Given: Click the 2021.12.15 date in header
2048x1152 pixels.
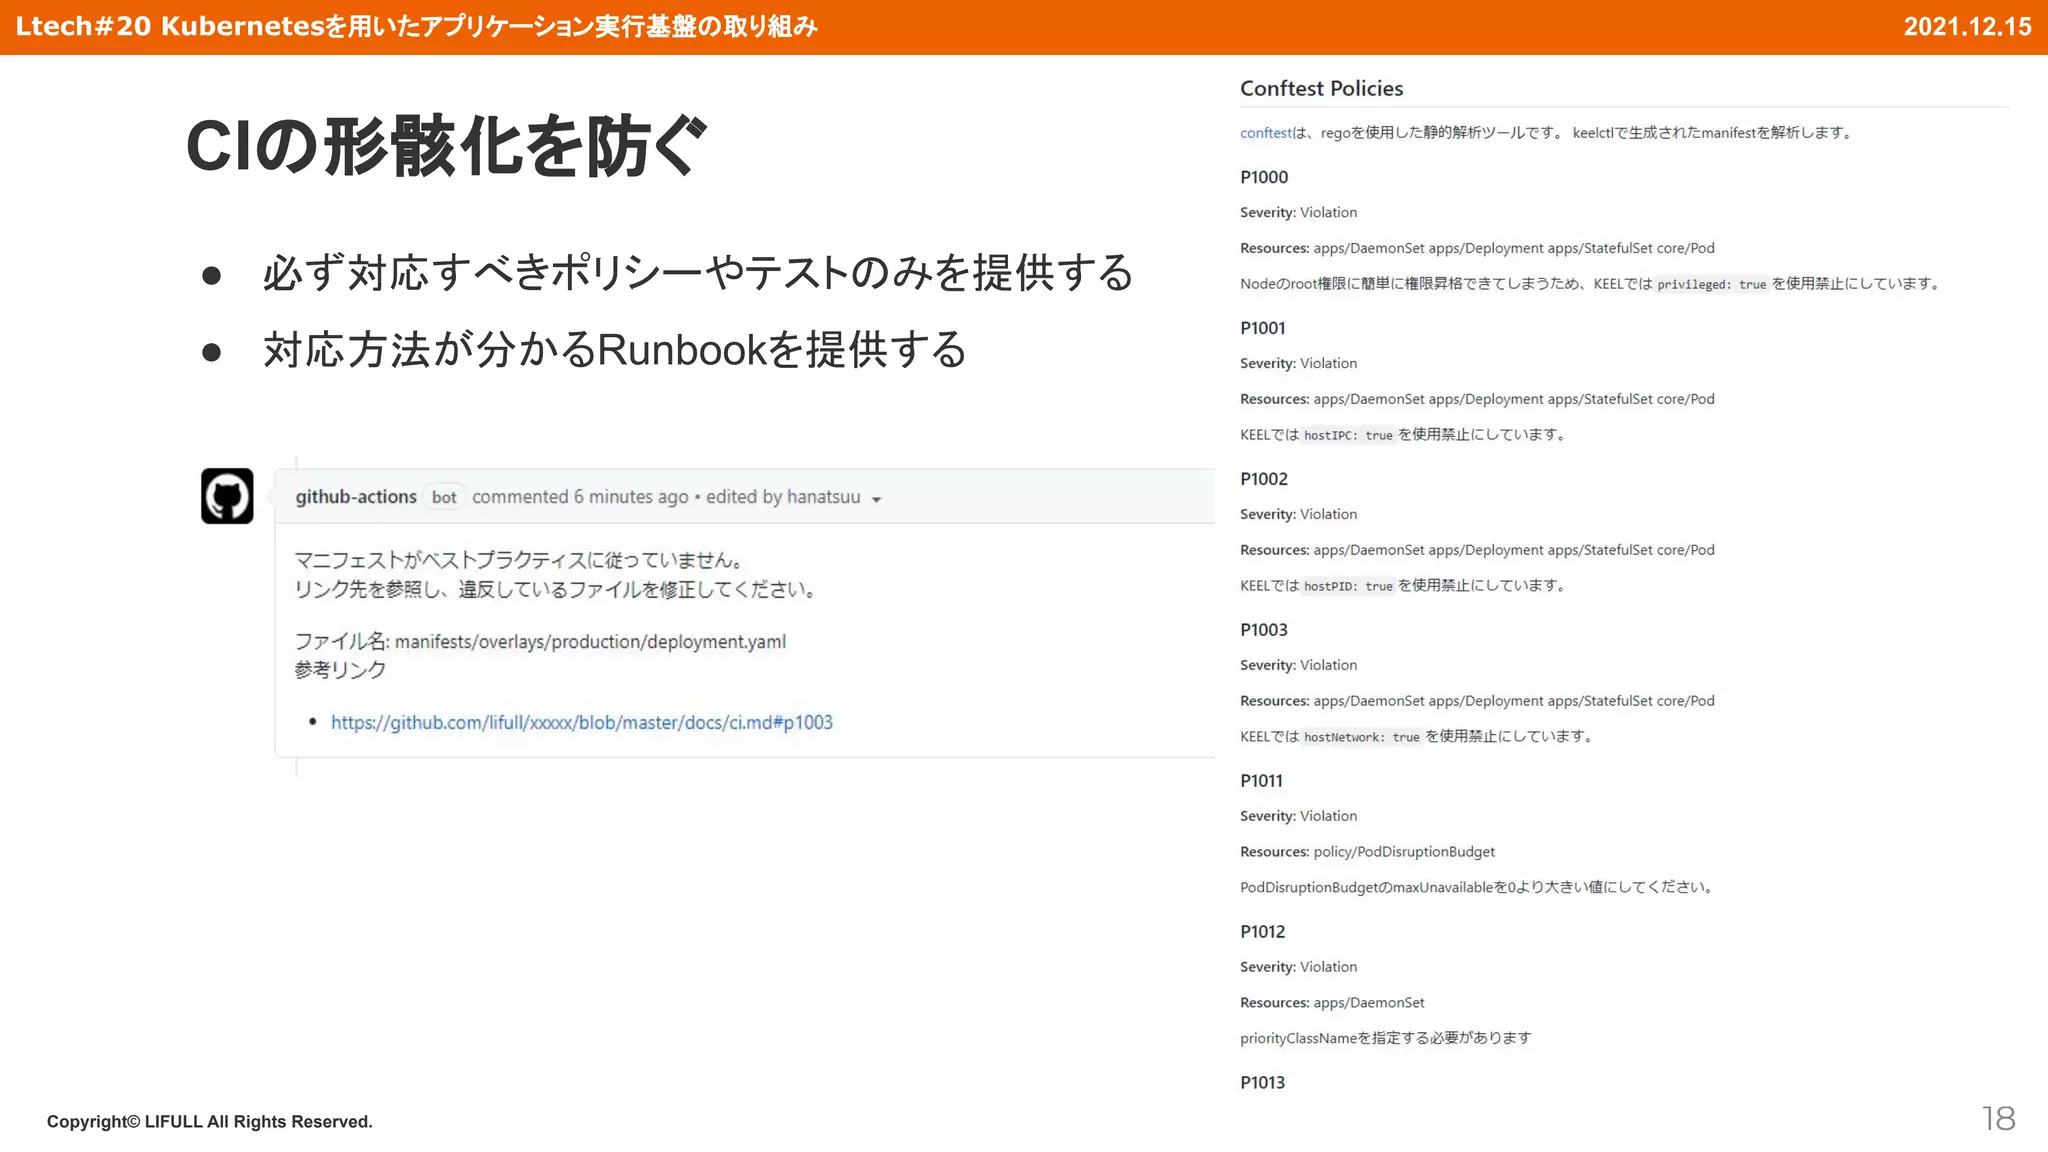Looking at the screenshot, I should coord(1967,26).
